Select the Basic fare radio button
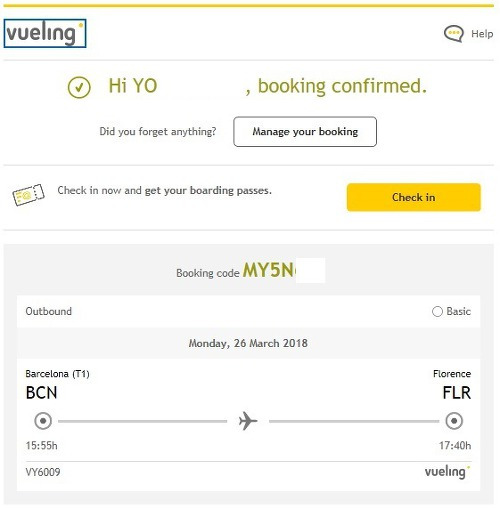 [x=437, y=312]
